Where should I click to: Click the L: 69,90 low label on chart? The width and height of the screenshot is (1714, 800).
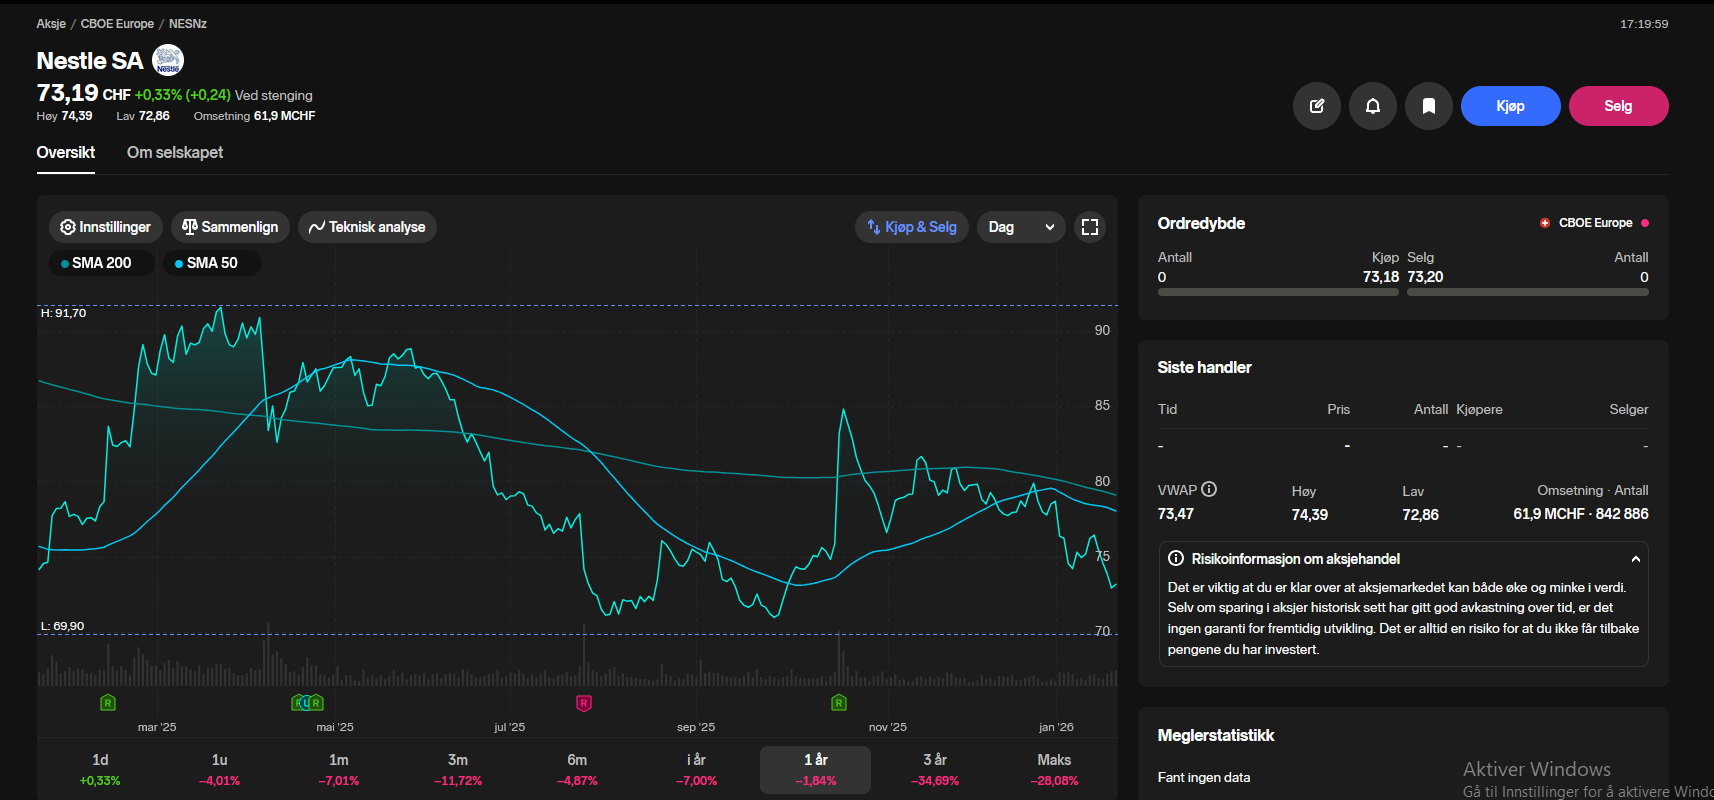pos(62,626)
